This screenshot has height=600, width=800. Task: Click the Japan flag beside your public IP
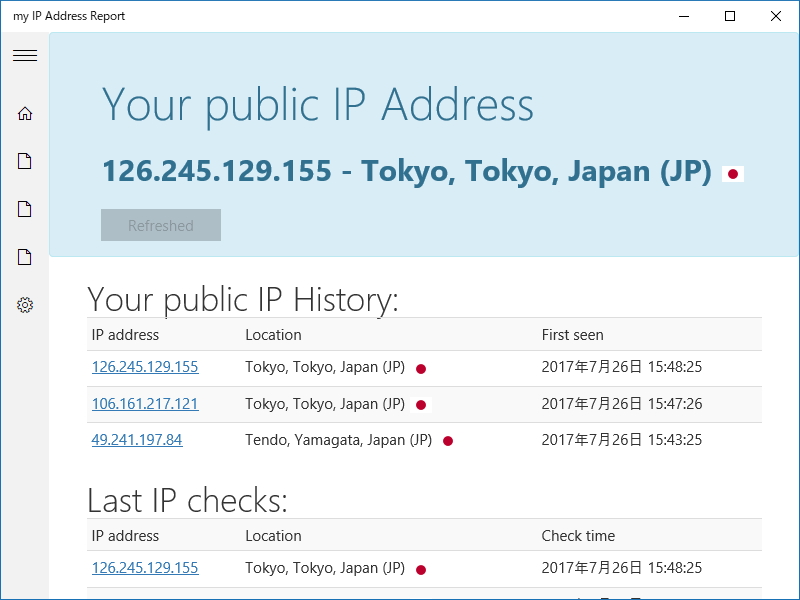733,172
